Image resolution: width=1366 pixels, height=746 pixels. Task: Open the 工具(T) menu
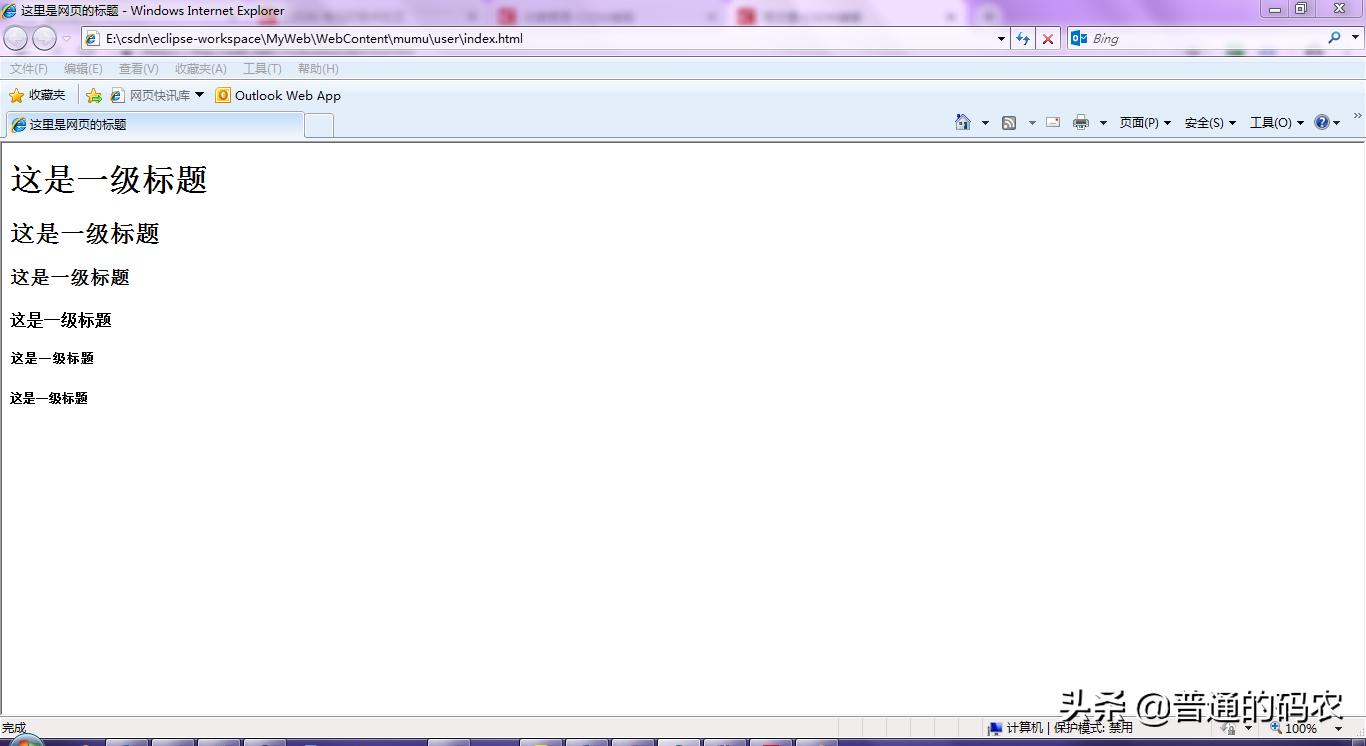(262, 69)
